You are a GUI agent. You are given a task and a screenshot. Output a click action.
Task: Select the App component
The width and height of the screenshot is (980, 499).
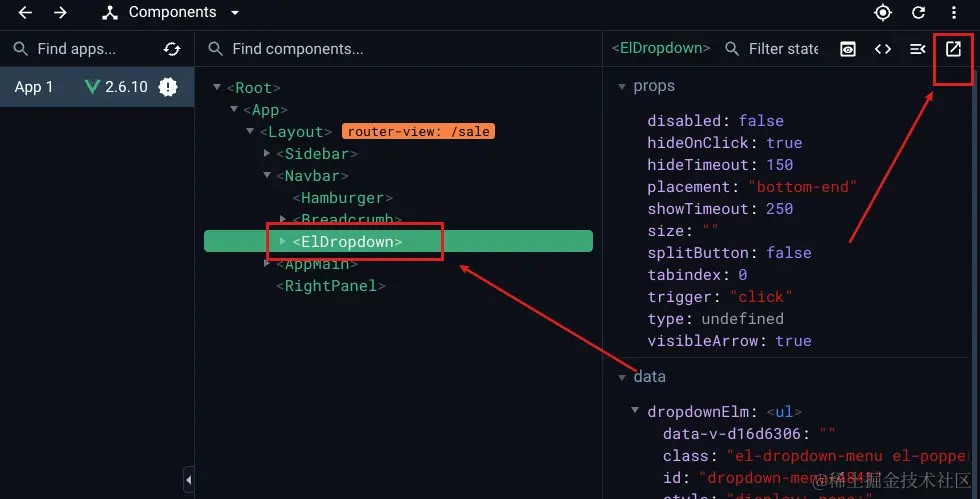[265, 110]
